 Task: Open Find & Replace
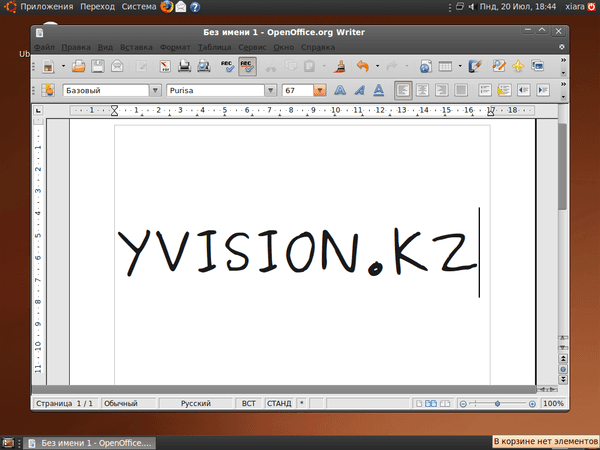[499, 66]
